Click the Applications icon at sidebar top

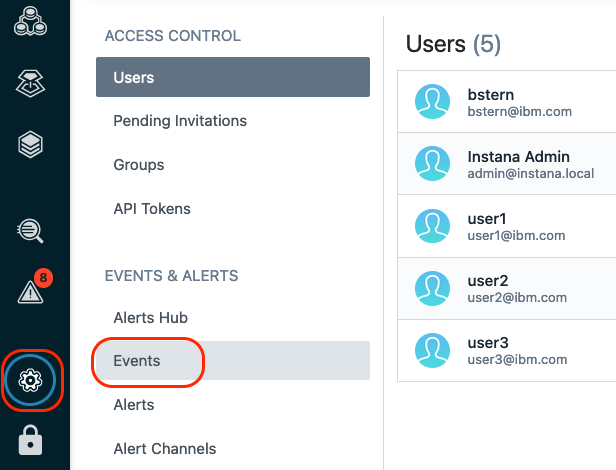tap(30, 21)
